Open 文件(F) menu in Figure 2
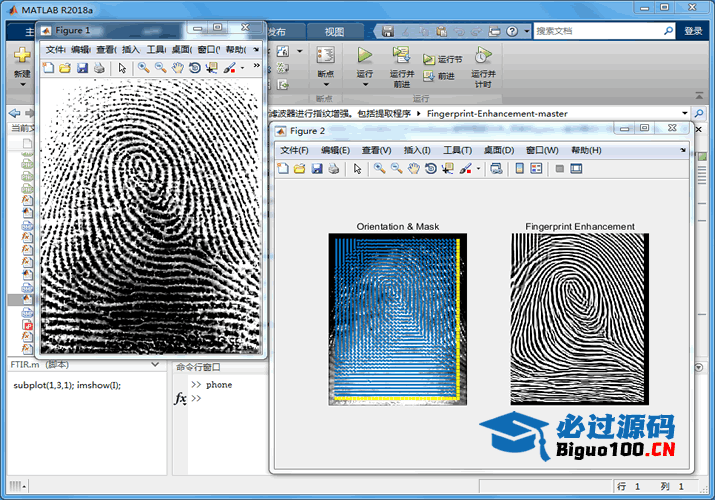This screenshot has height=500, width=715. tap(294, 150)
